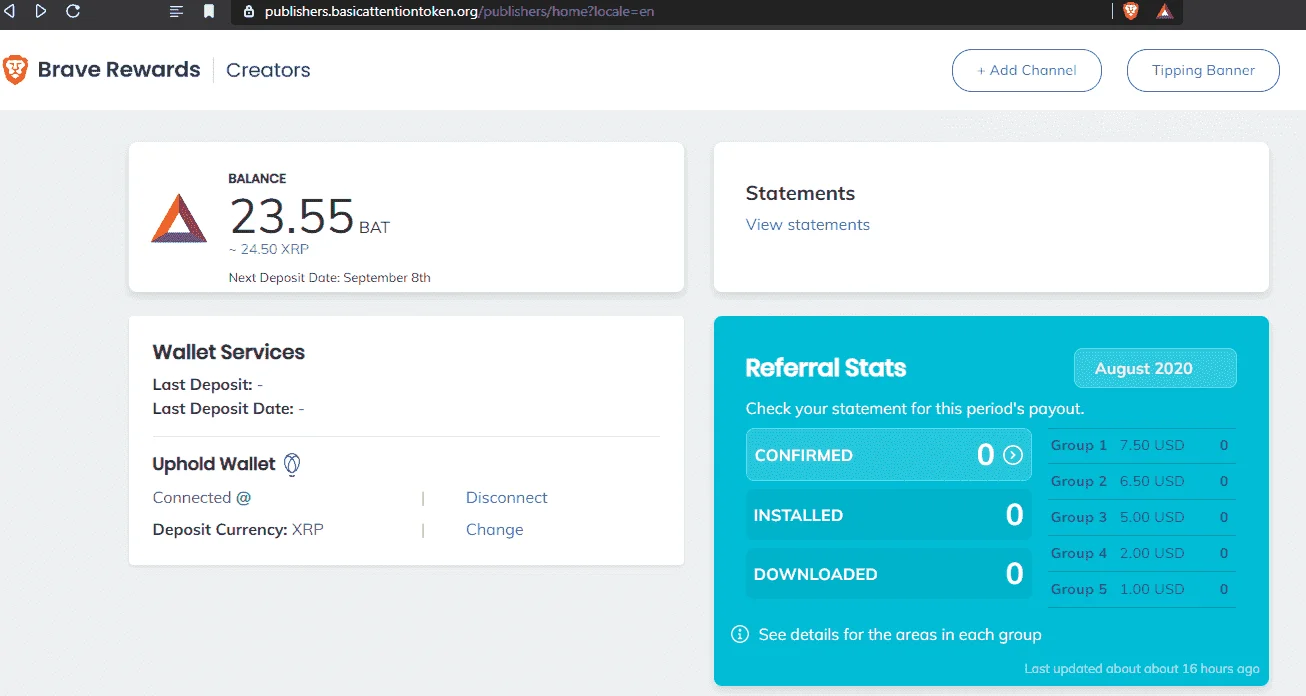Select the INSTALLED stats row
The width and height of the screenshot is (1306, 696).
(x=889, y=515)
